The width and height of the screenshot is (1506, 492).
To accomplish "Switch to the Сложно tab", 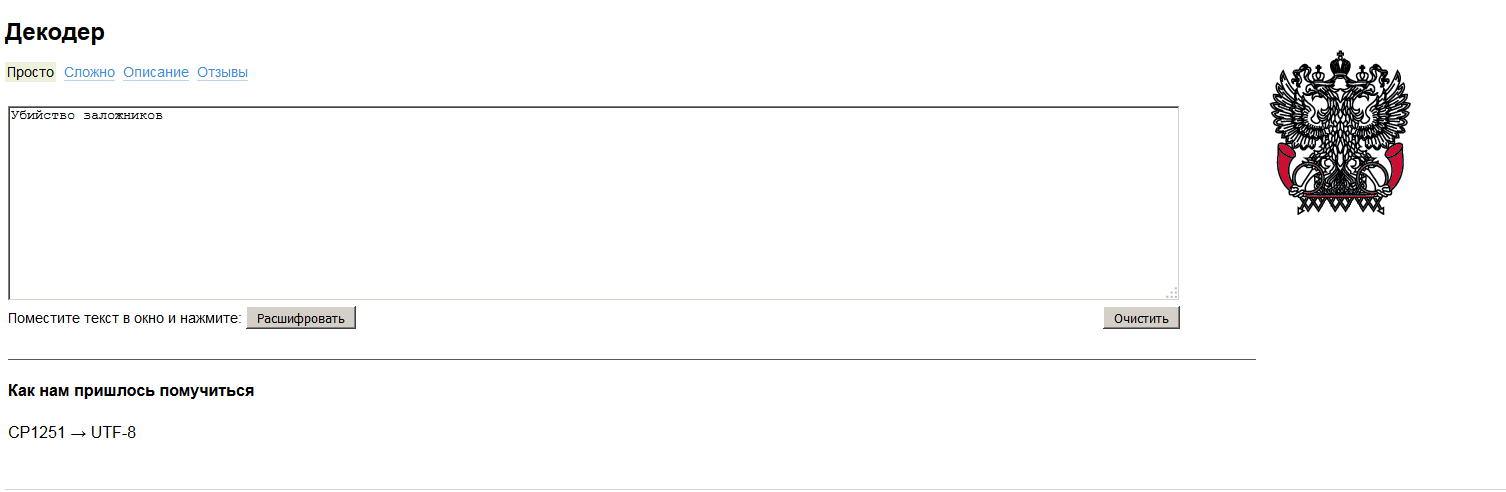I will point(89,72).
